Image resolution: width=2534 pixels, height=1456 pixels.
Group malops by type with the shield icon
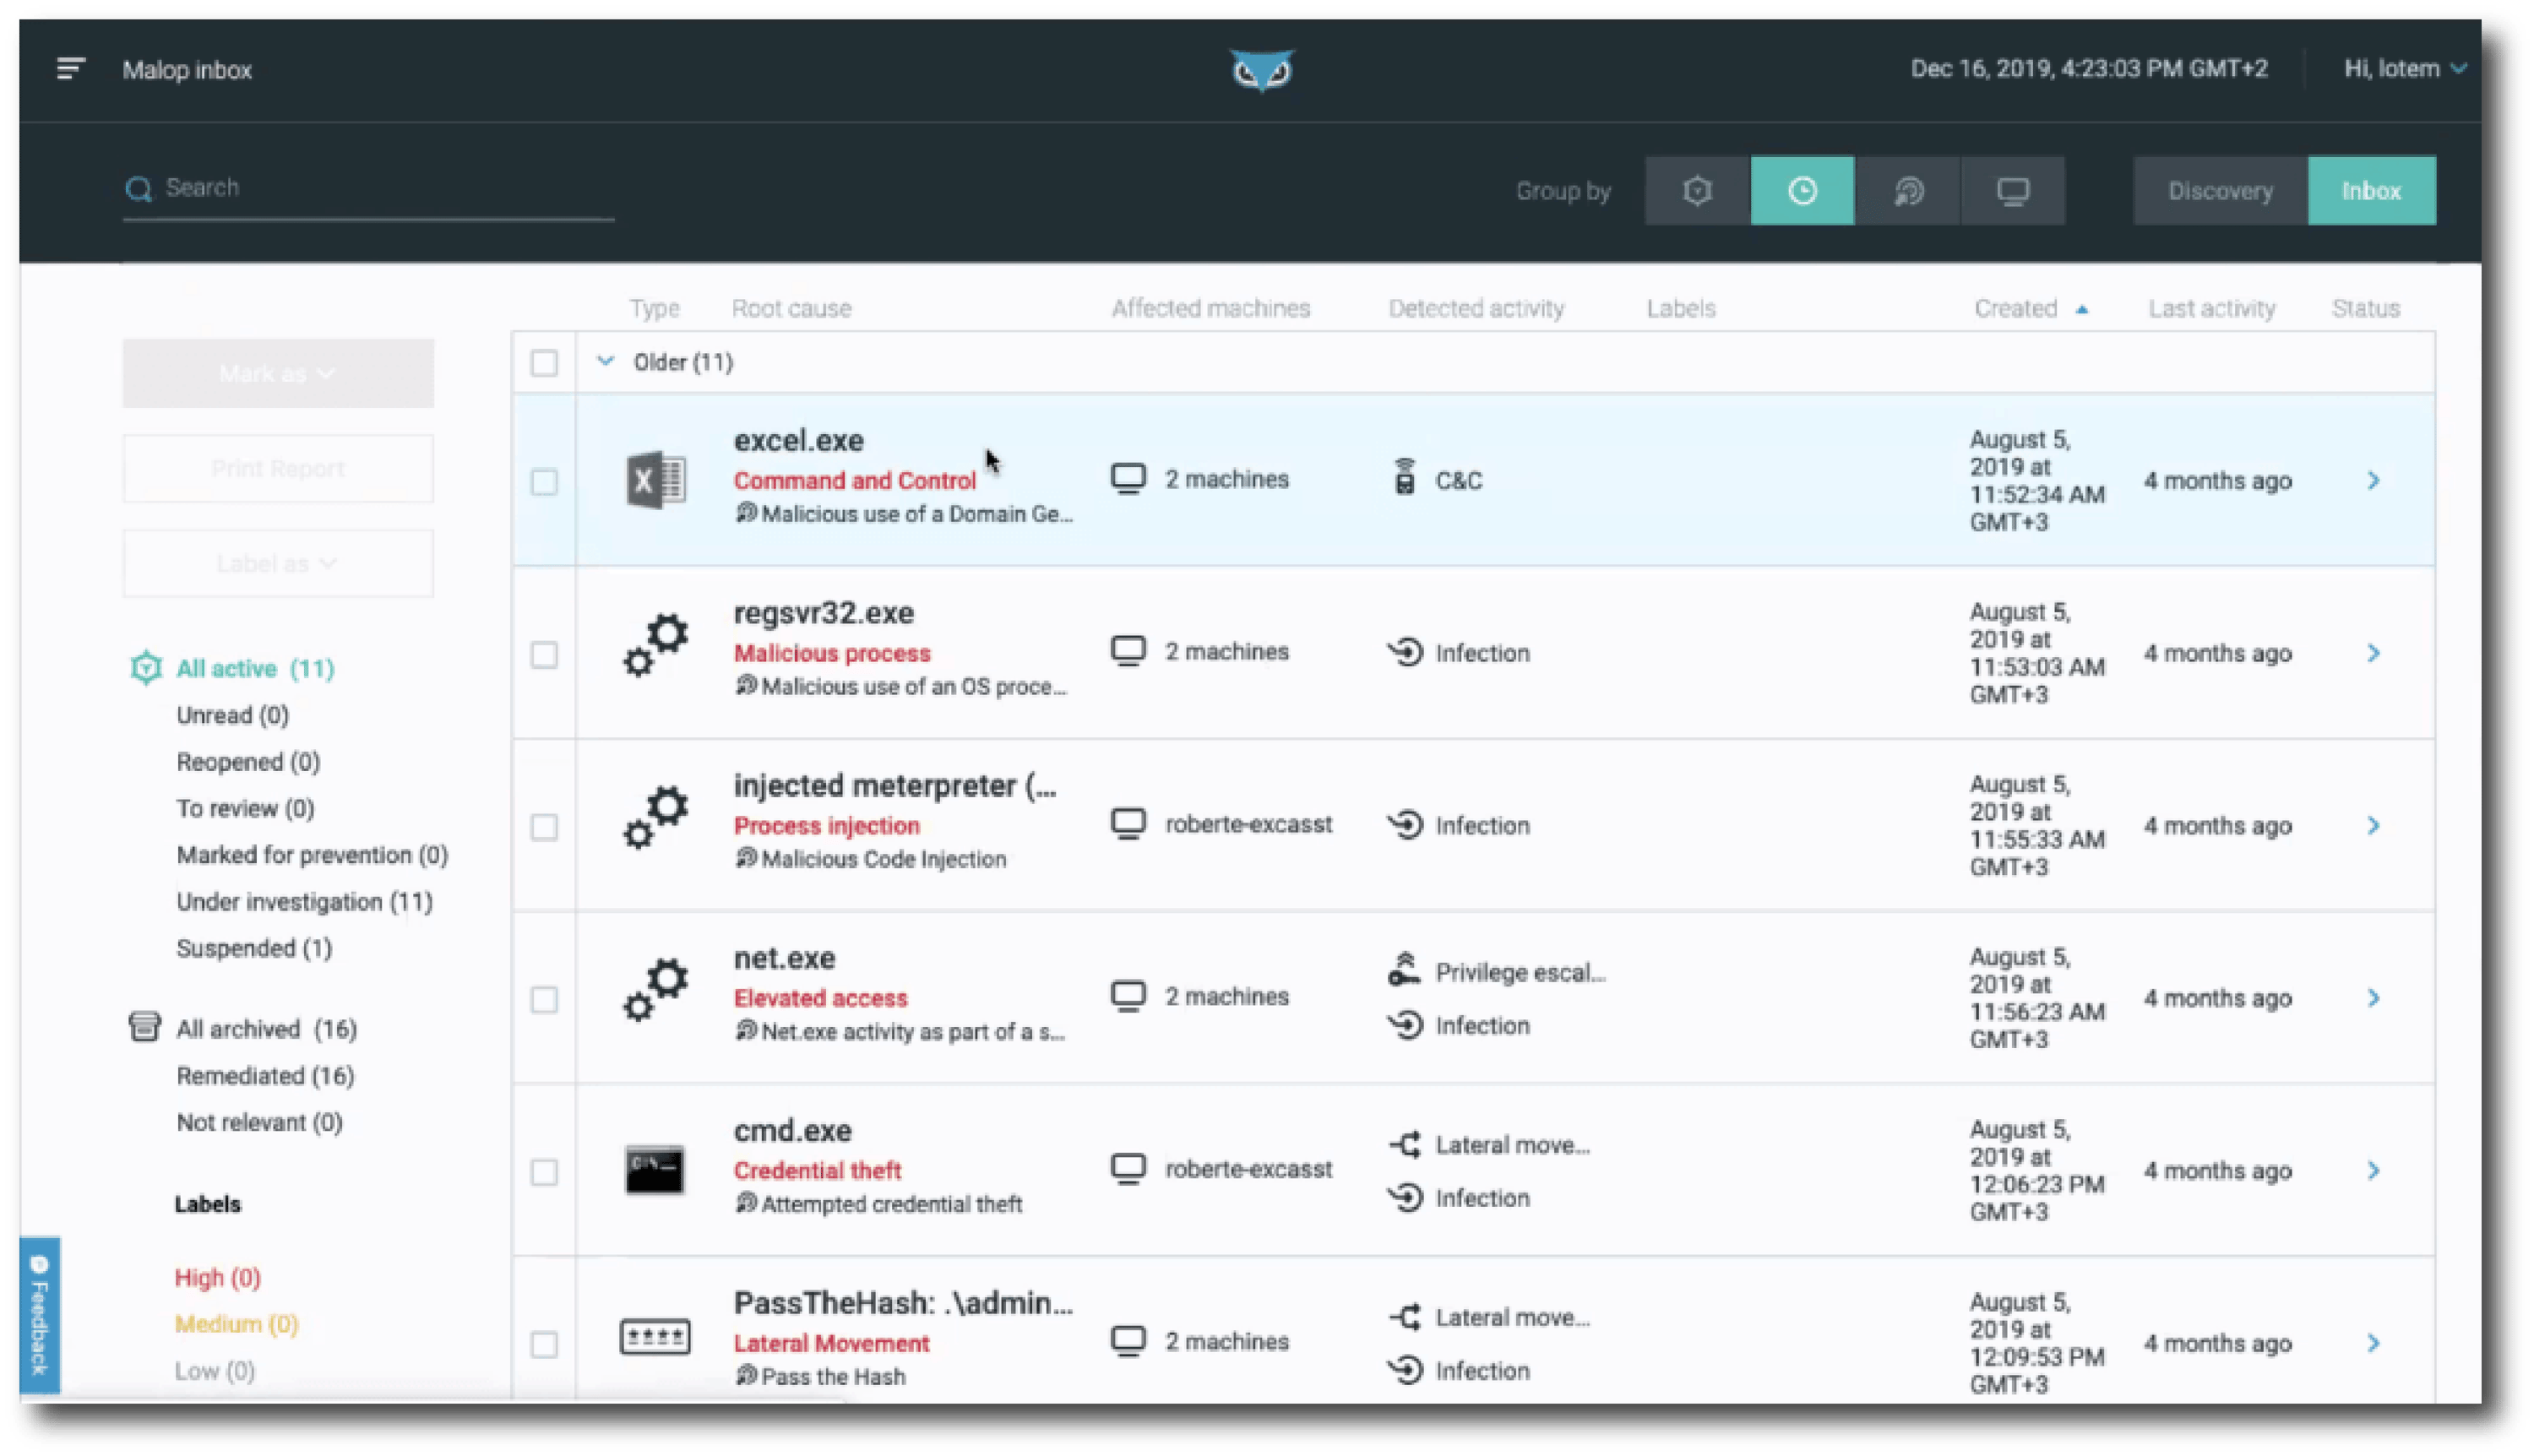coord(1697,190)
